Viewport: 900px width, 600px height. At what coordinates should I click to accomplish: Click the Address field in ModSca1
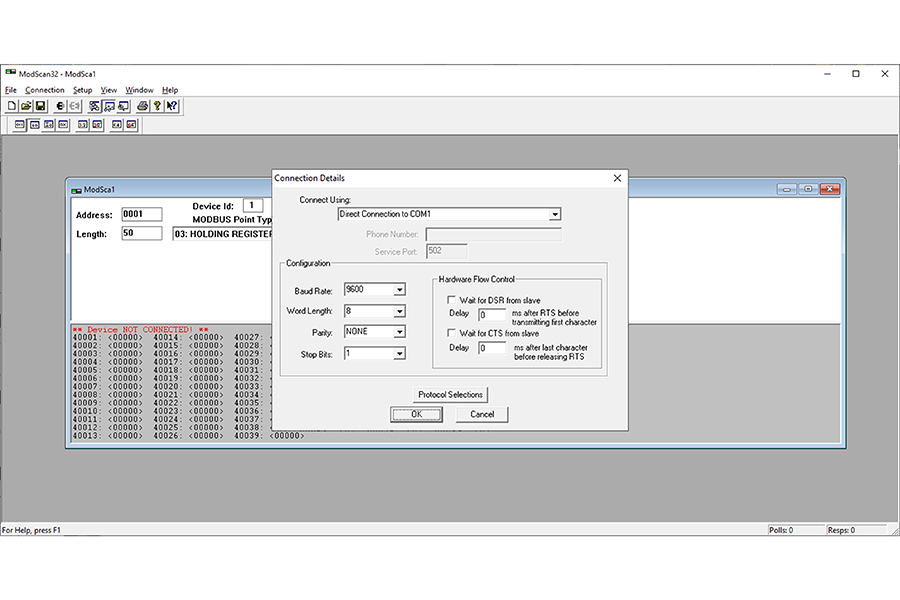coord(142,214)
